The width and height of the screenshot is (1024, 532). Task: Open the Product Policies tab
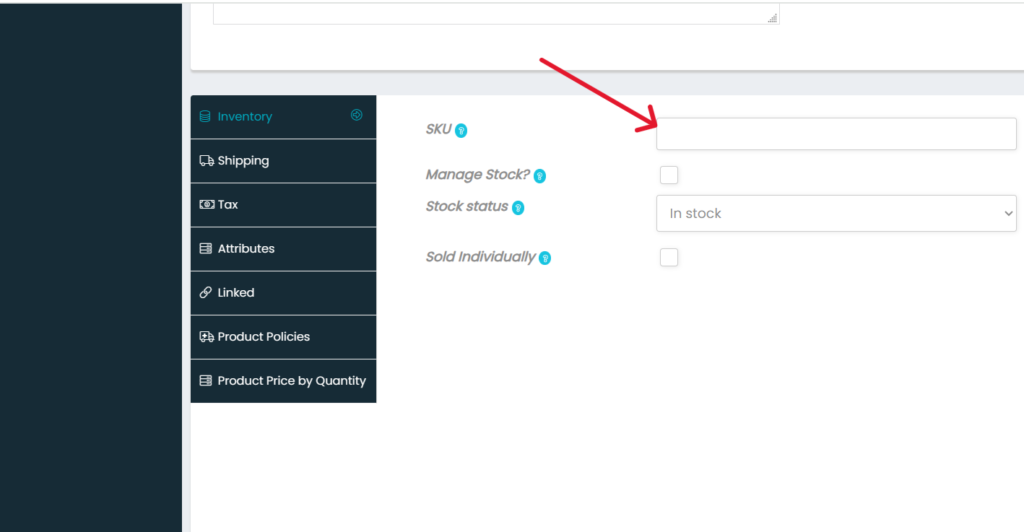tap(264, 336)
